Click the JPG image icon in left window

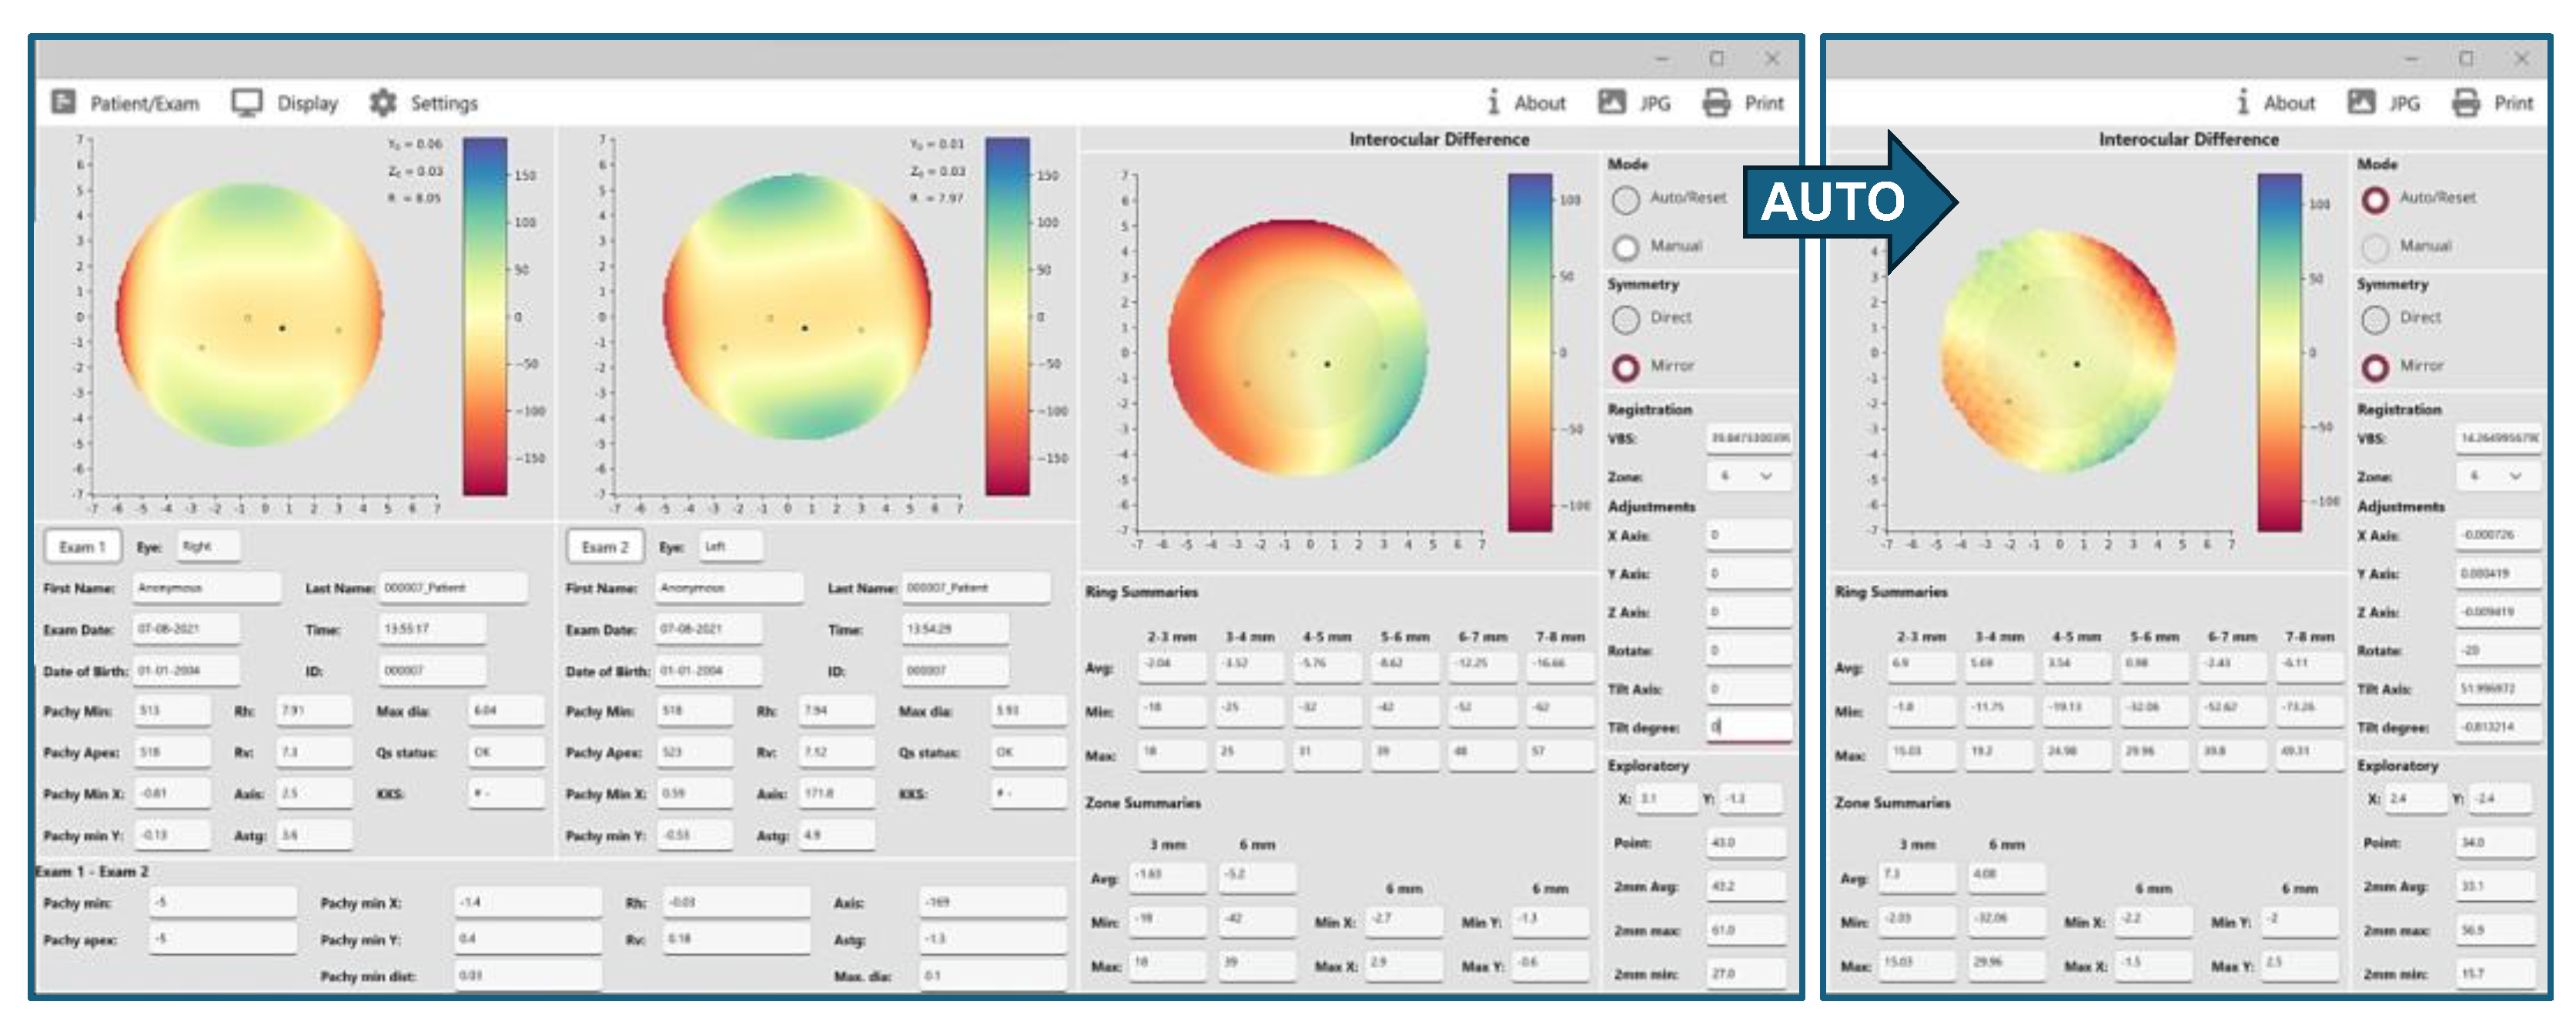pos(1611,102)
